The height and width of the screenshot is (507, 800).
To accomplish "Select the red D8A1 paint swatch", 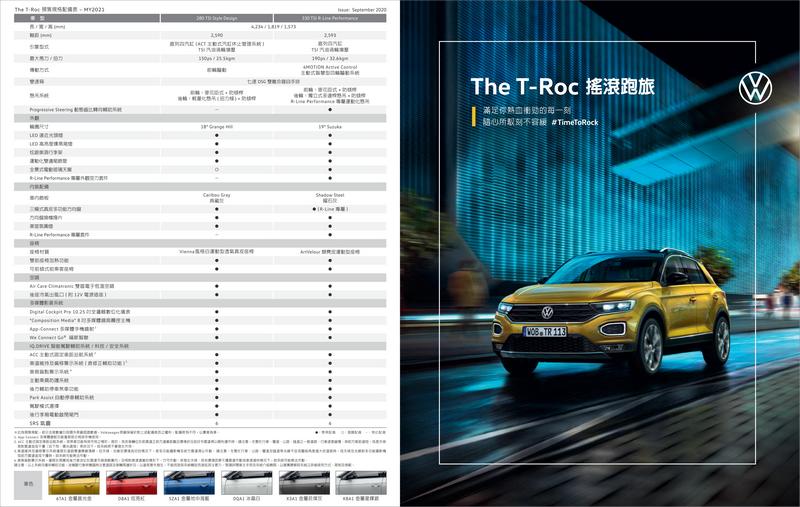I will [132, 483].
